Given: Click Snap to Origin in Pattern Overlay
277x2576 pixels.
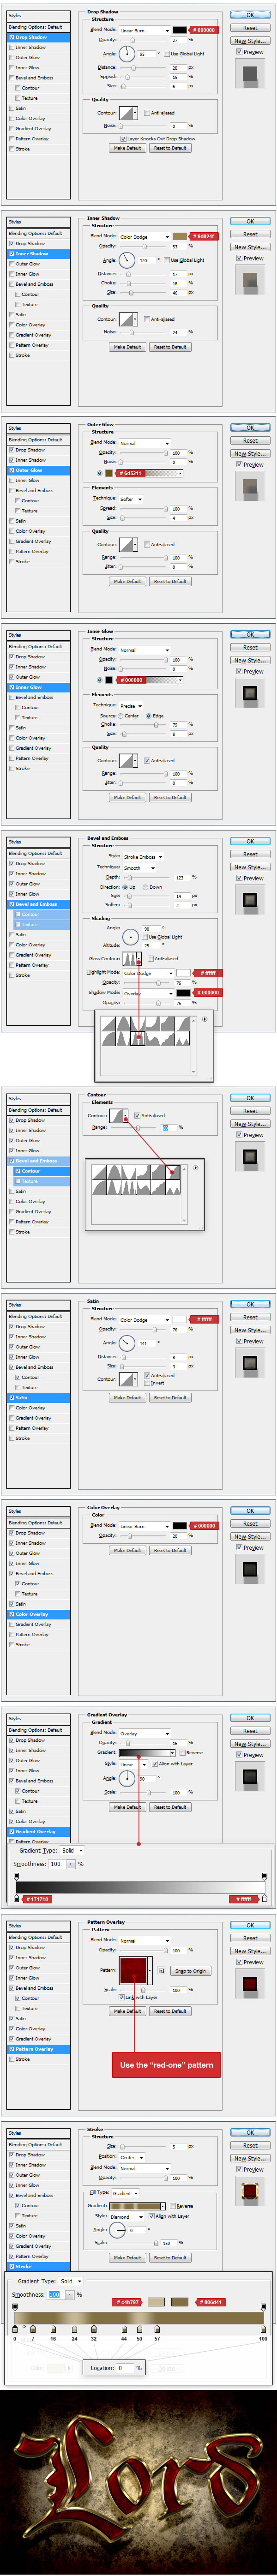Looking at the screenshot, I should pyautogui.click(x=190, y=1971).
